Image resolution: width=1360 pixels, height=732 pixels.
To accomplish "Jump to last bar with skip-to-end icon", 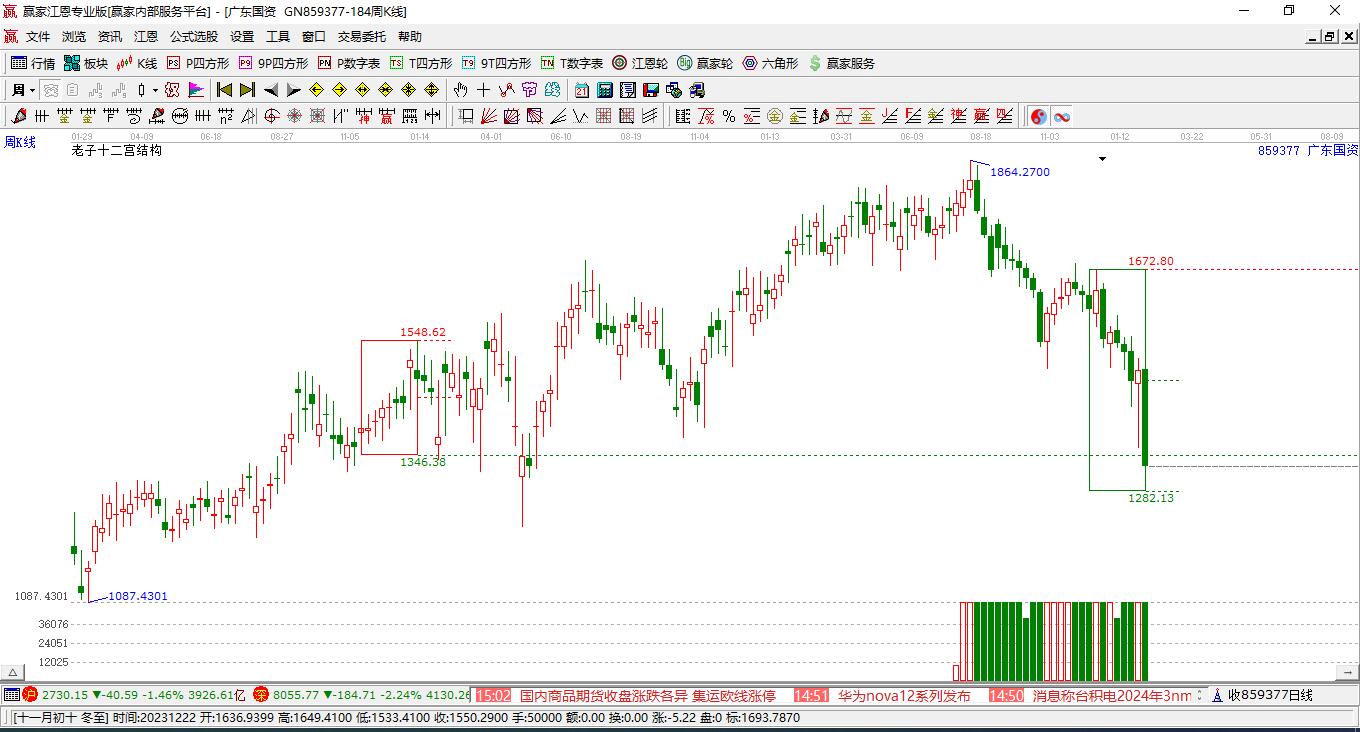I will [x=247, y=90].
